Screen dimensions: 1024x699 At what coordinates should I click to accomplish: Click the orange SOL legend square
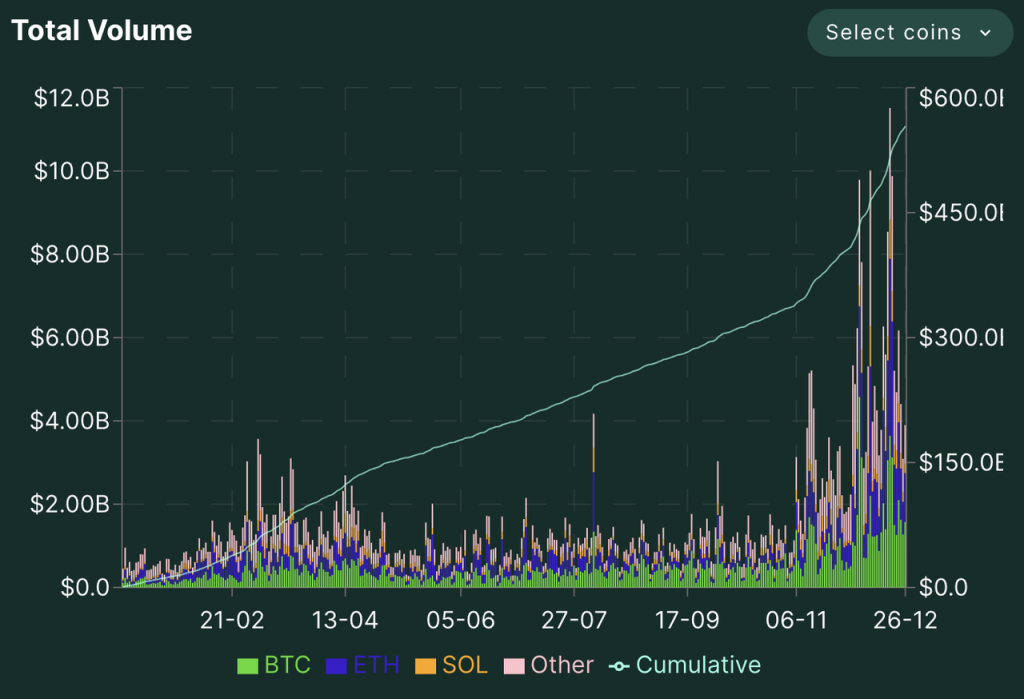tap(425, 666)
